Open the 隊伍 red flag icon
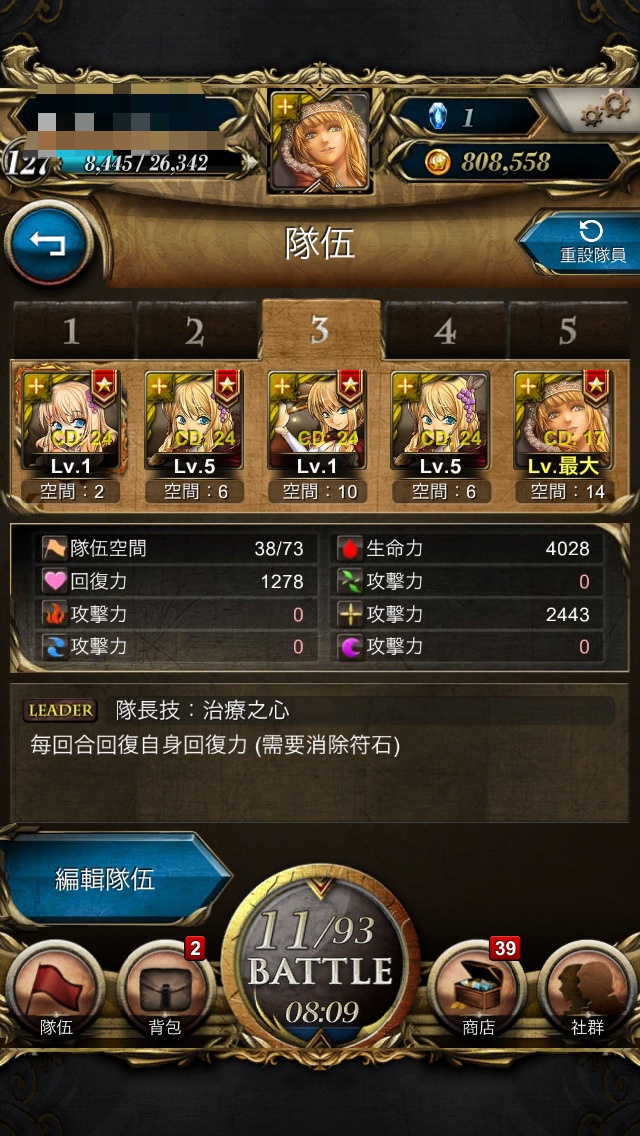 (x=55, y=990)
